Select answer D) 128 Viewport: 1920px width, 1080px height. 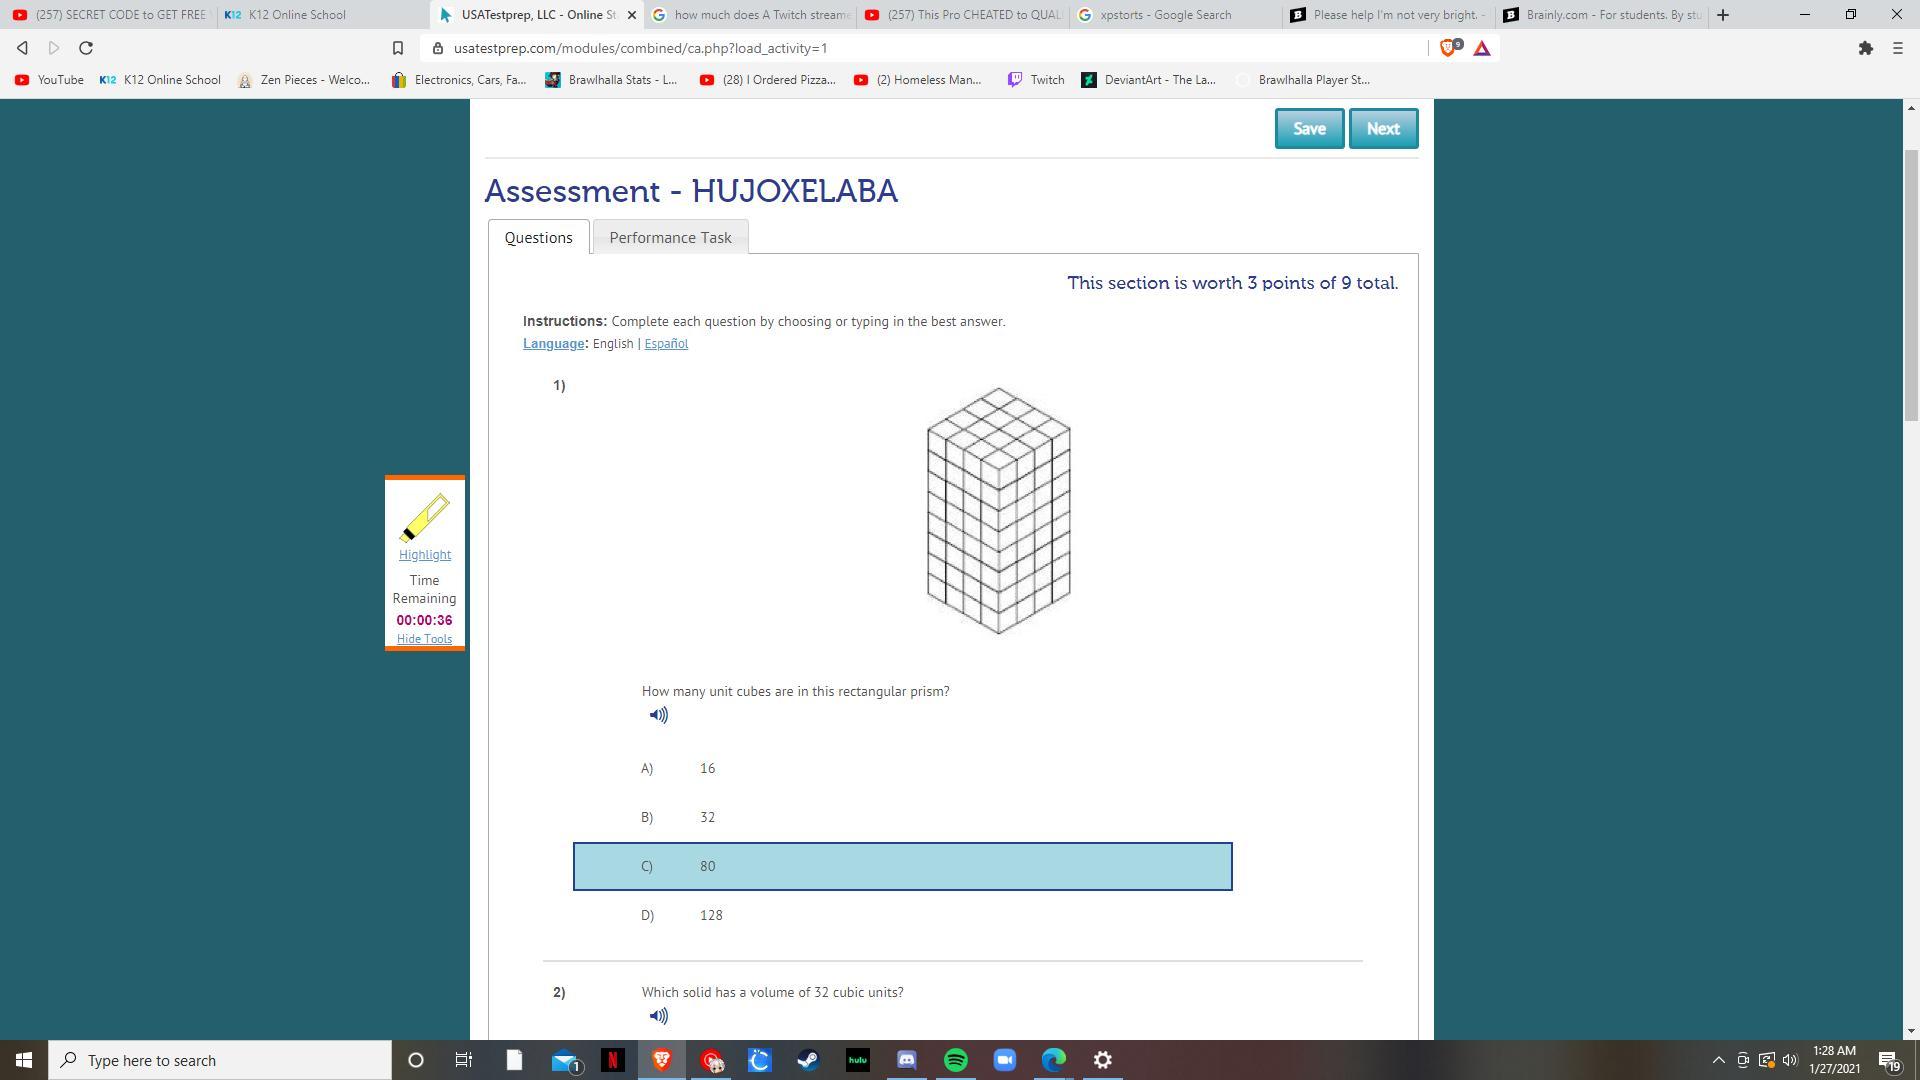pyautogui.click(x=710, y=915)
